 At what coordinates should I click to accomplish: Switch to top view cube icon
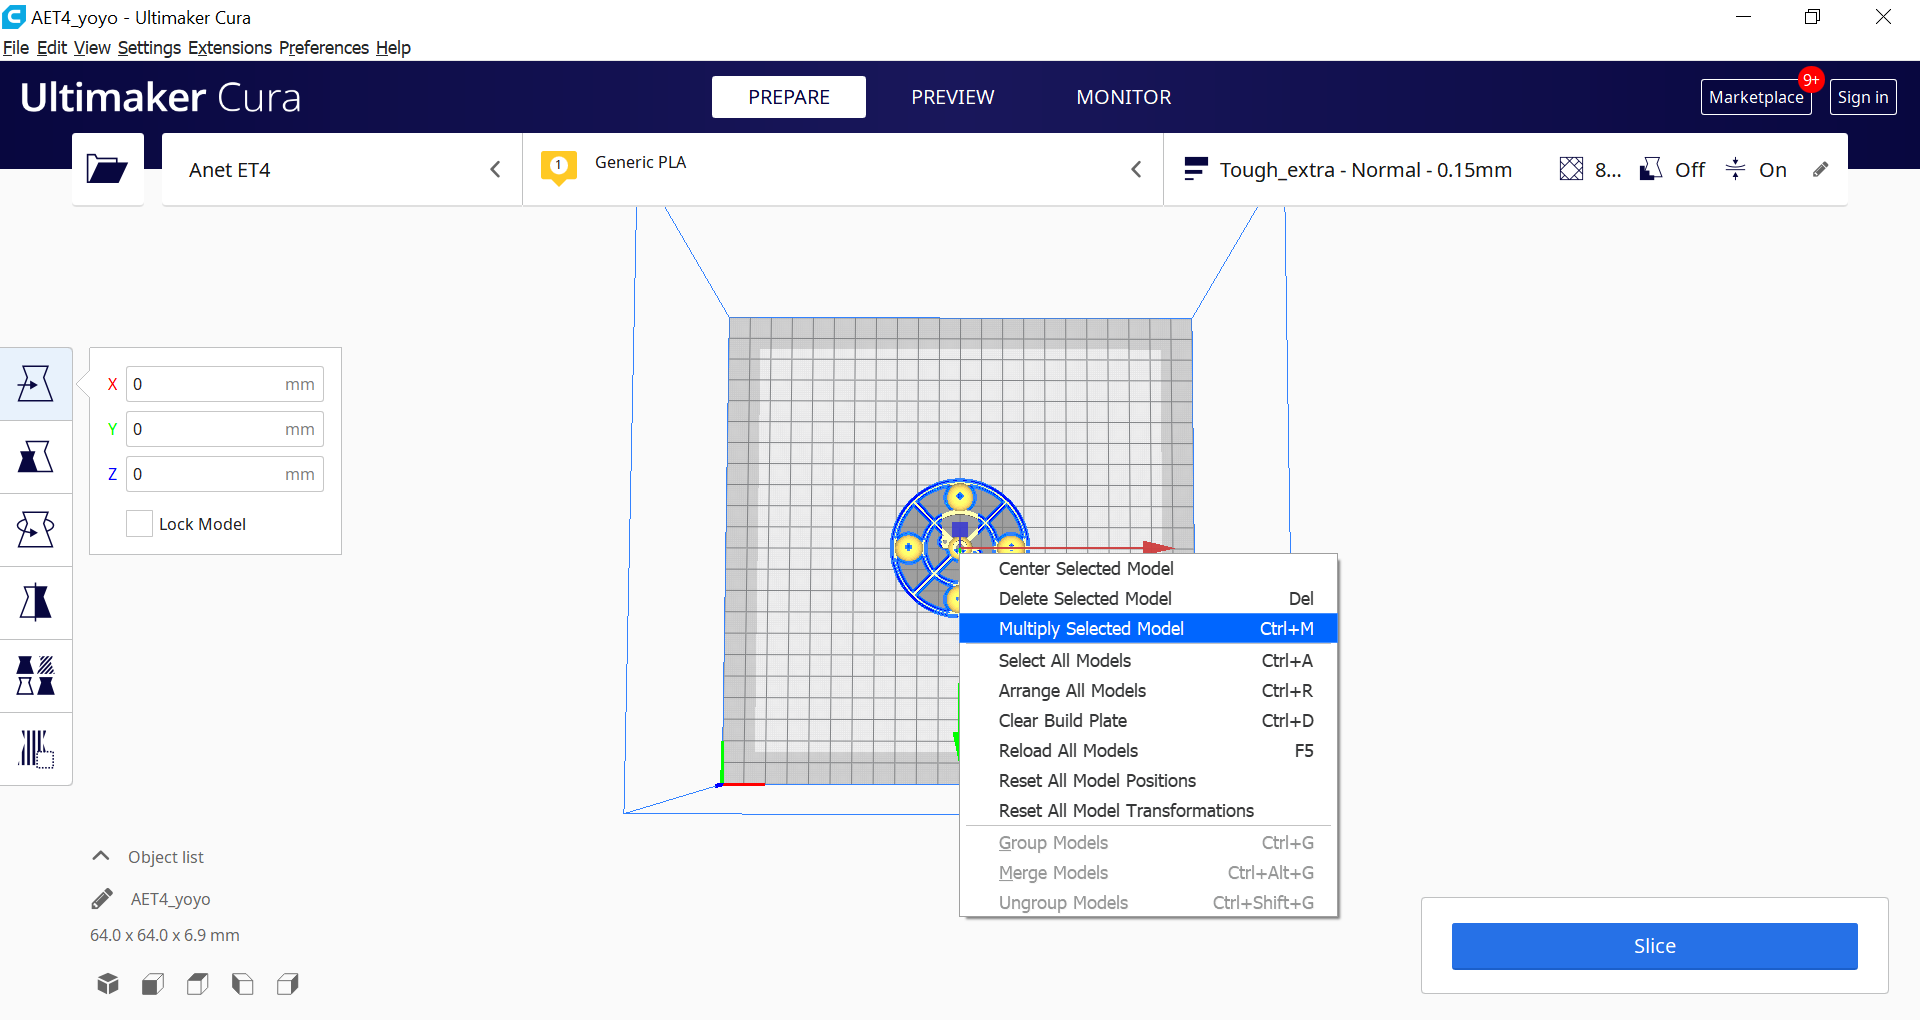pyautogui.click(x=198, y=984)
